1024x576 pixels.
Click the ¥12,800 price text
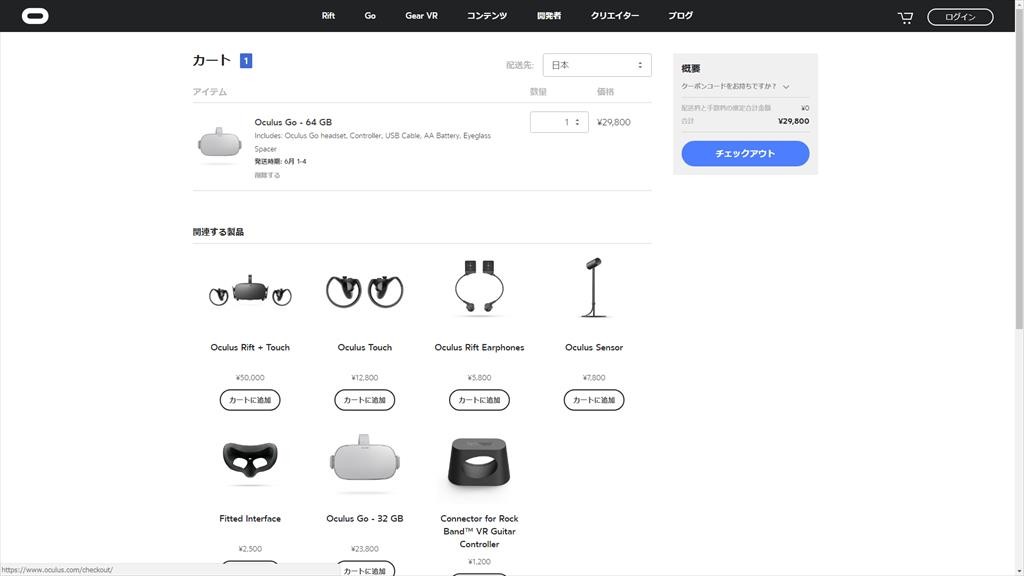click(364, 377)
